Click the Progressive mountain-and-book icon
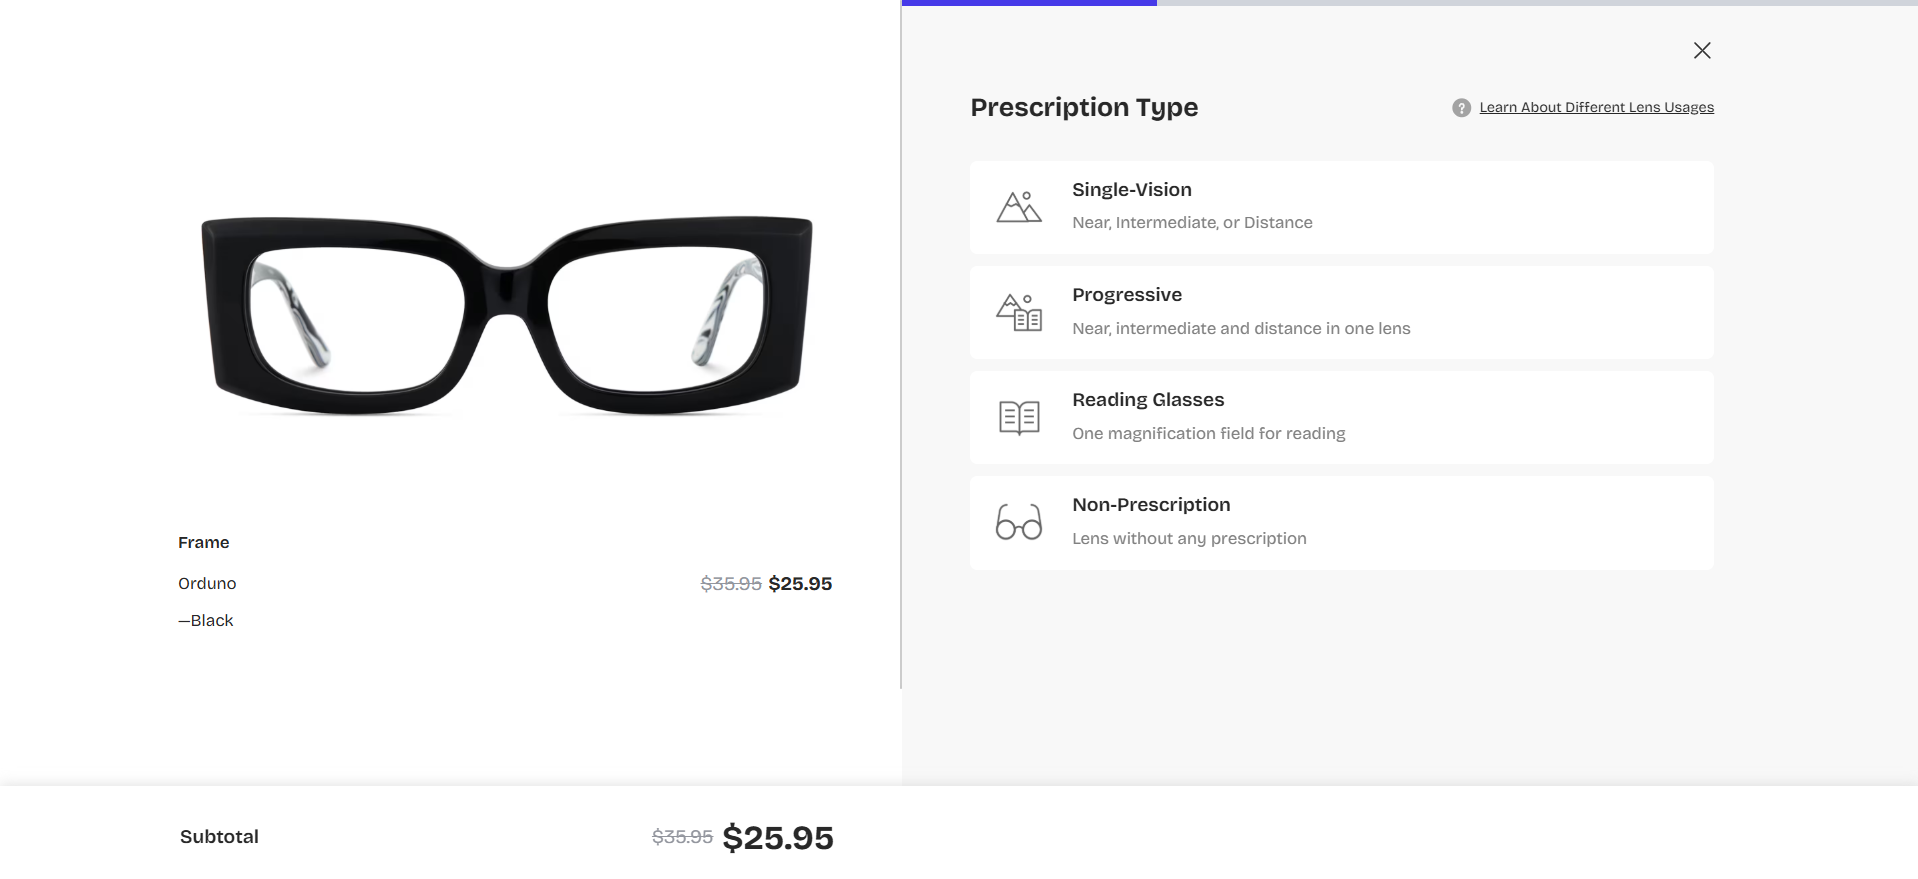Screen dimensions: 1918x879 [1019, 312]
